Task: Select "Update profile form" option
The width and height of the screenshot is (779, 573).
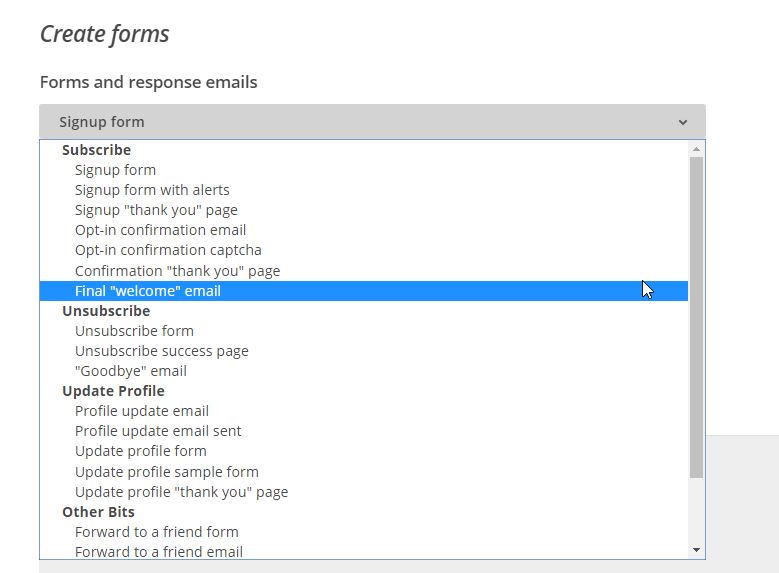Action: [x=141, y=451]
